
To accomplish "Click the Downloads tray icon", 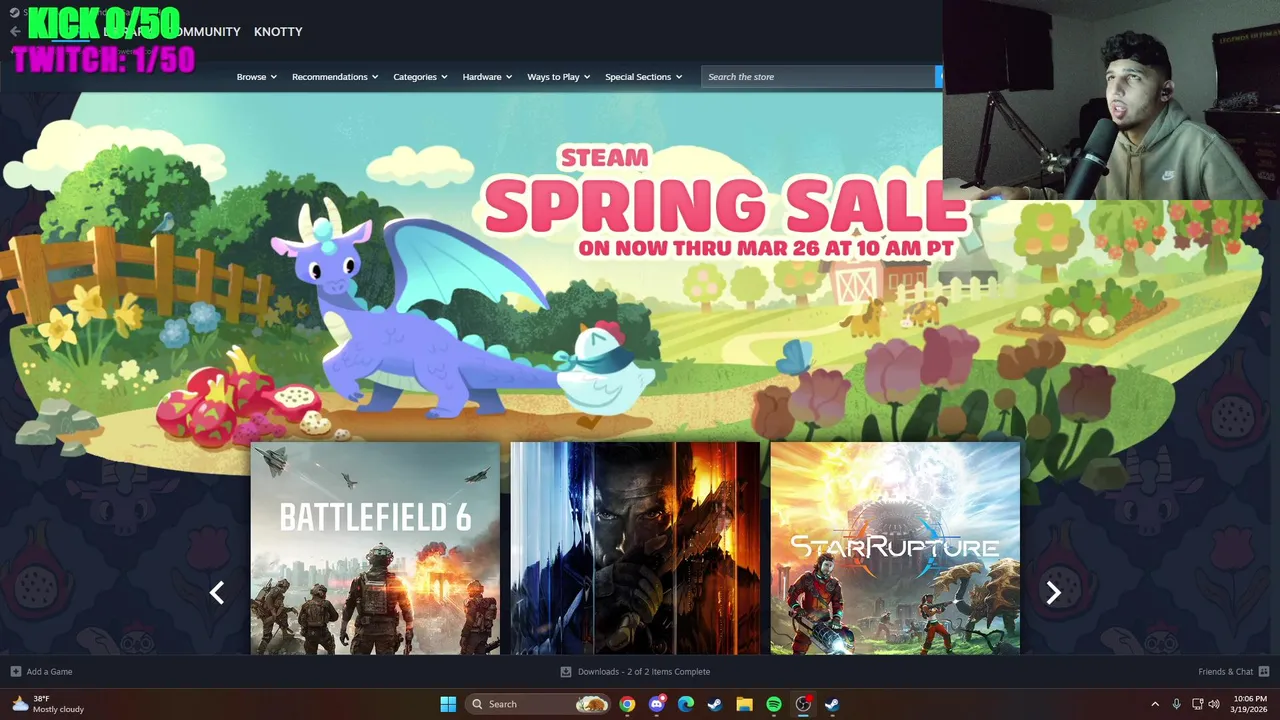I will click(566, 672).
